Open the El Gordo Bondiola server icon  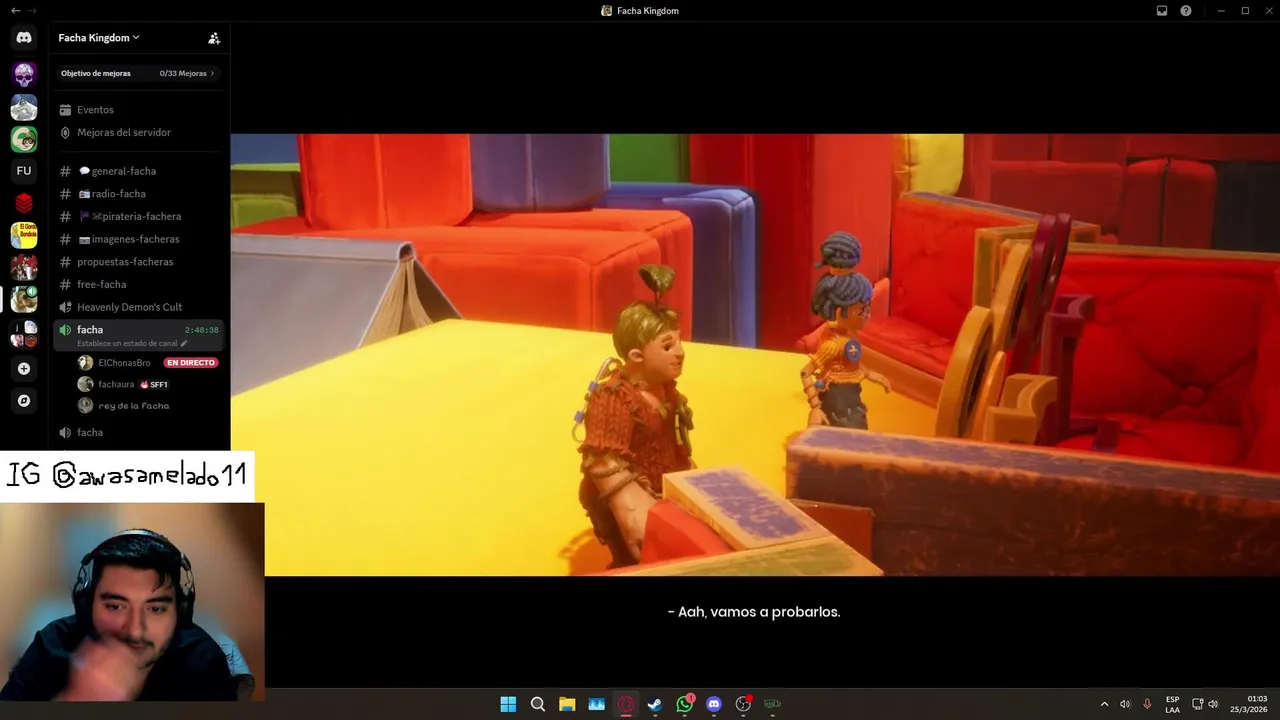24,235
